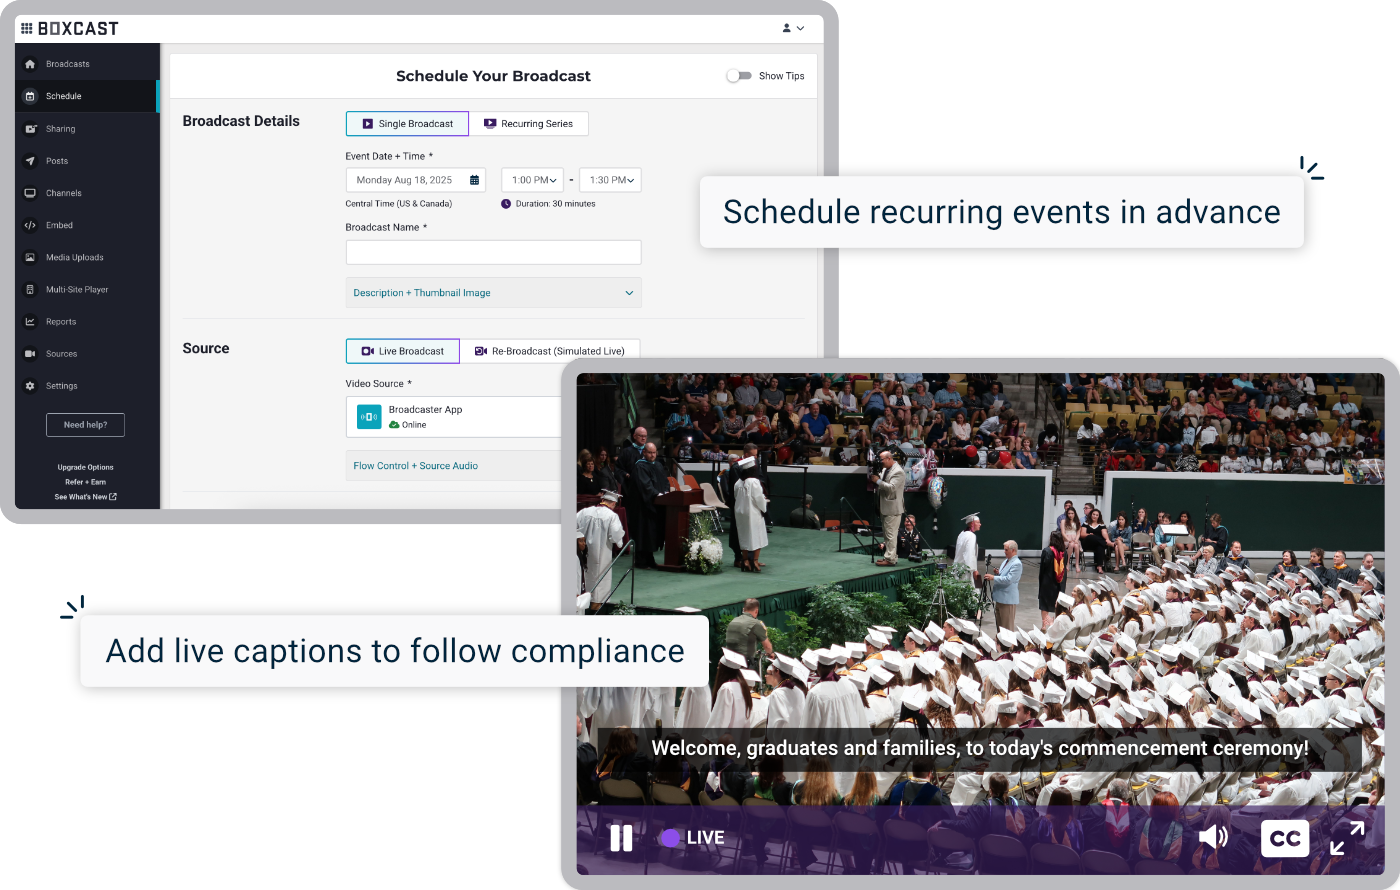Click the Media Uploads icon

(30, 257)
